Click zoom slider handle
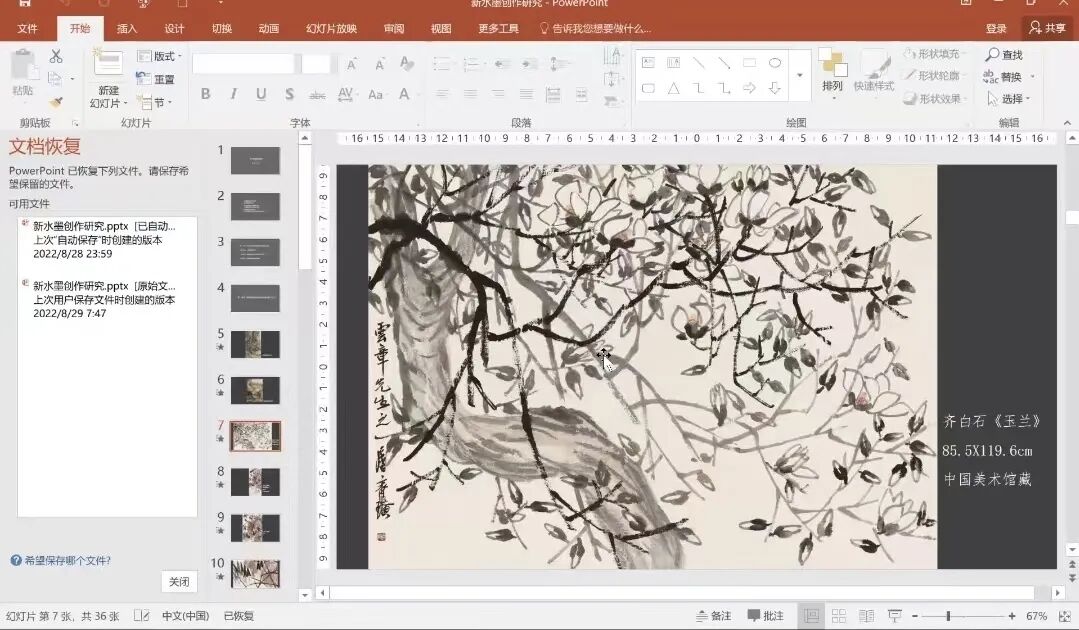The image size is (1079, 630). [948, 616]
